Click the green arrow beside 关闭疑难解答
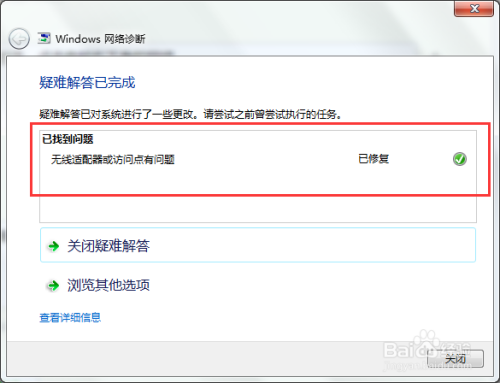Viewport: 500px width, 383px height. point(53,246)
